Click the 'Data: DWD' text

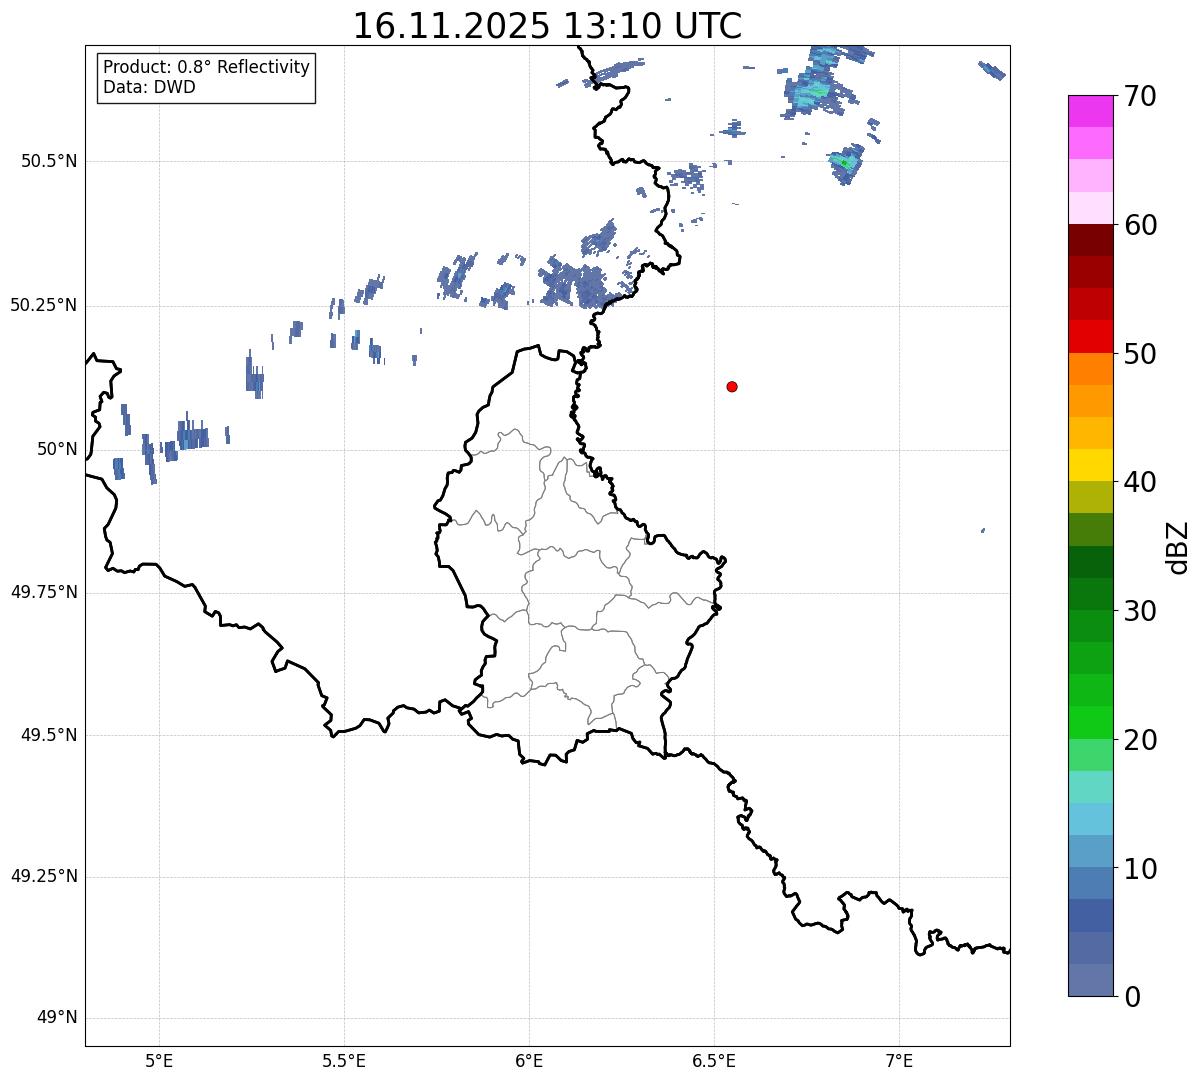point(149,87)
